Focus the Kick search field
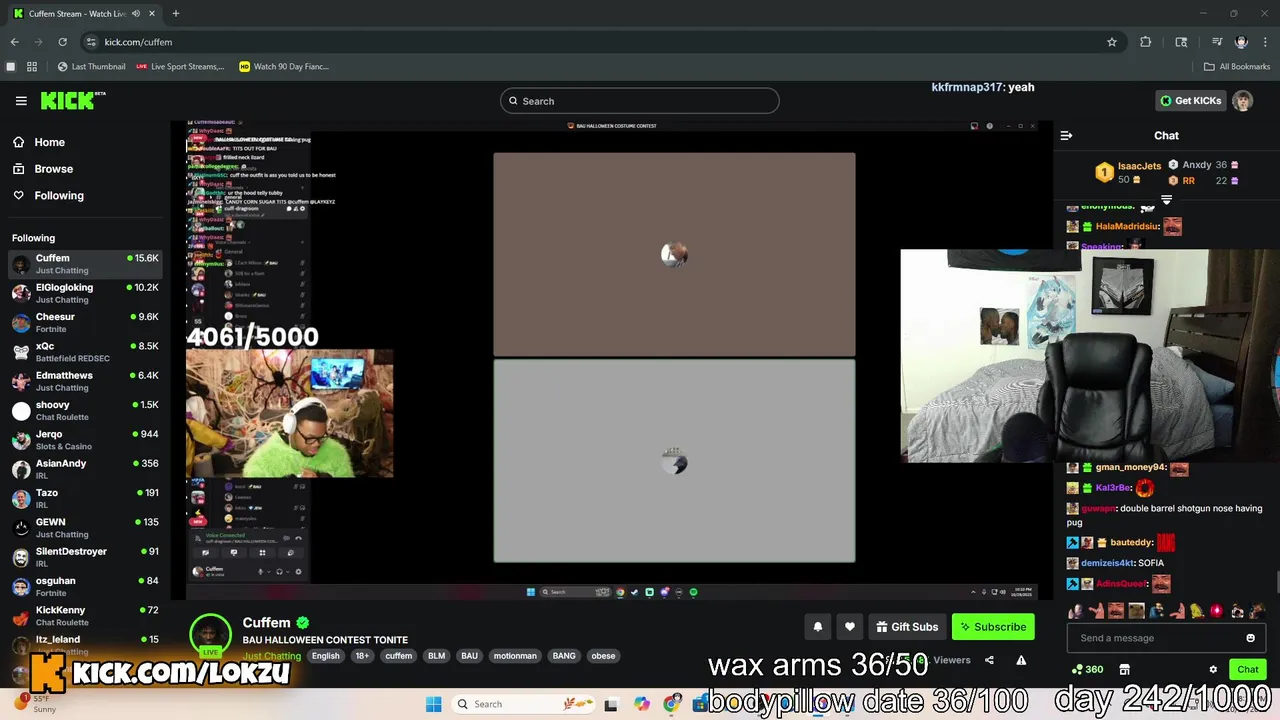The width and height of the screenshot is (1280, 720). point(640,101)
